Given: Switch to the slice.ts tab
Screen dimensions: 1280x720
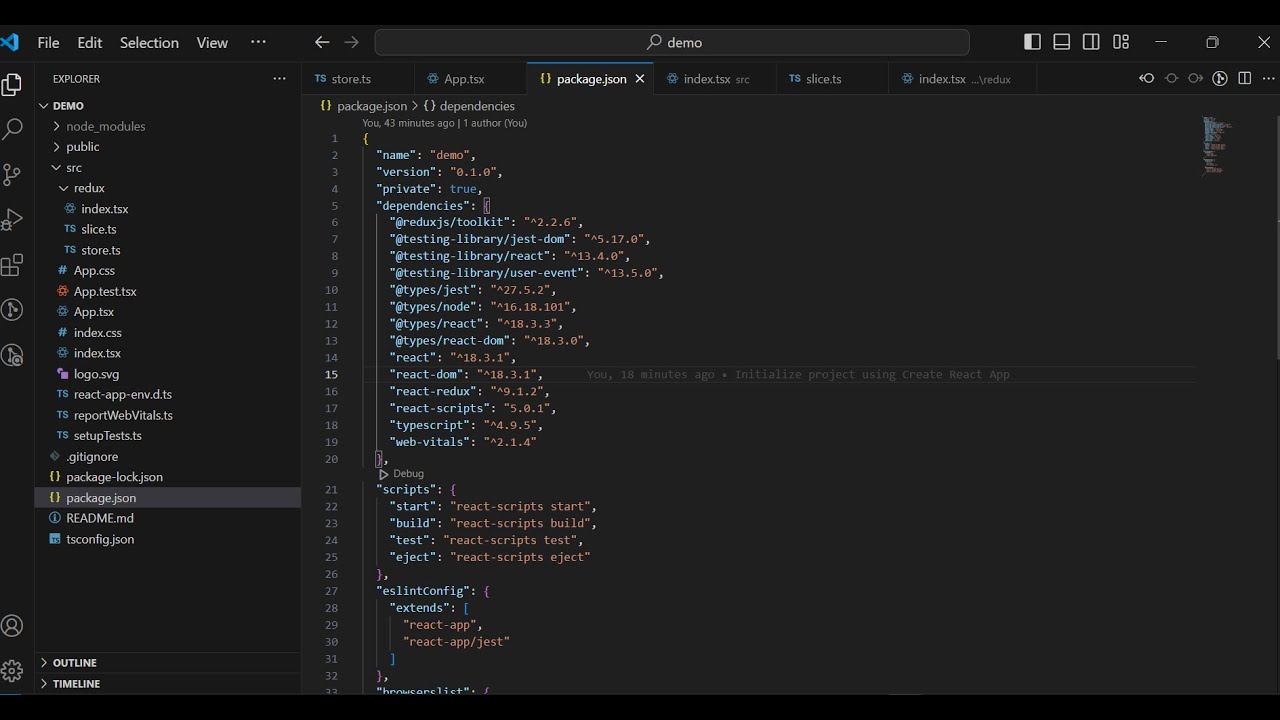Looking at the screenshot, I should [x=832, y=79].
